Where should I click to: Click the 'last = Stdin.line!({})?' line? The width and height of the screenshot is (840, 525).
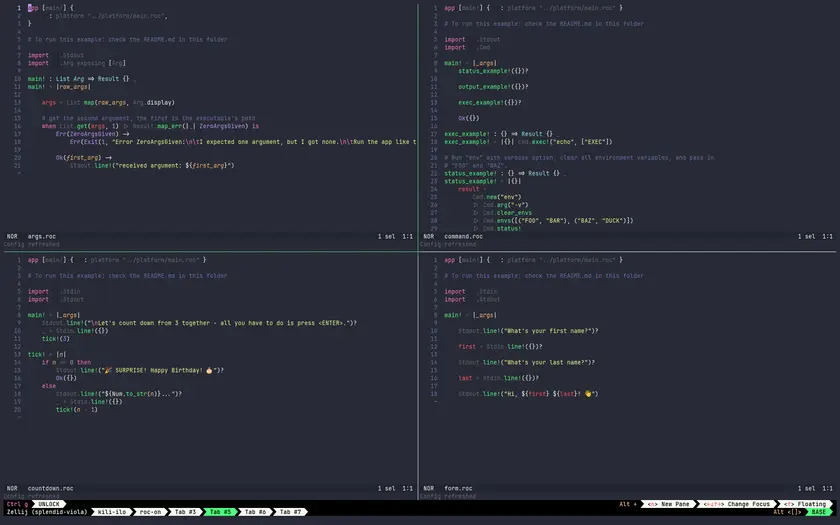tap(498, 378)
